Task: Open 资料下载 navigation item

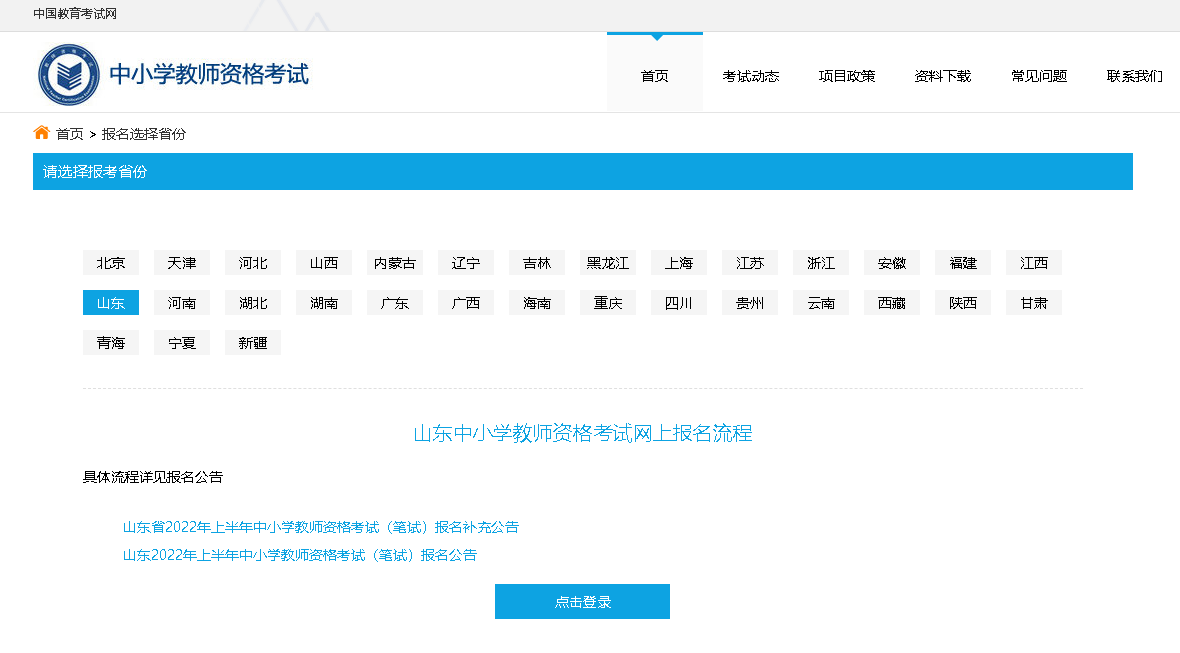Action: point(942,76)
